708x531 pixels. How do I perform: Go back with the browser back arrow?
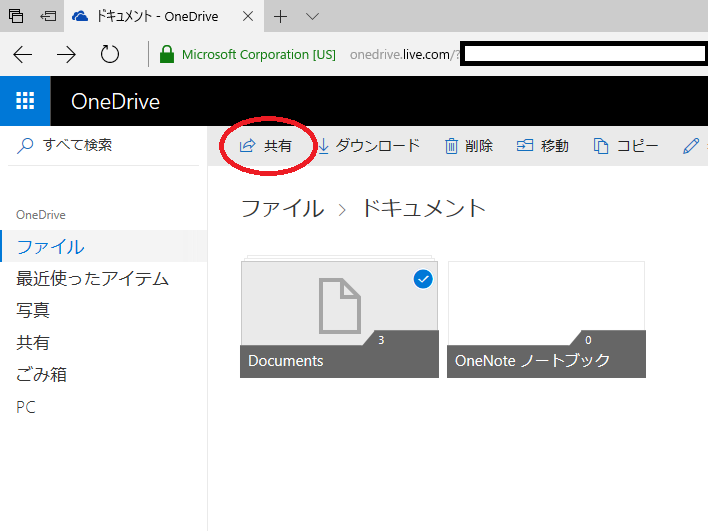click(23, 55)
